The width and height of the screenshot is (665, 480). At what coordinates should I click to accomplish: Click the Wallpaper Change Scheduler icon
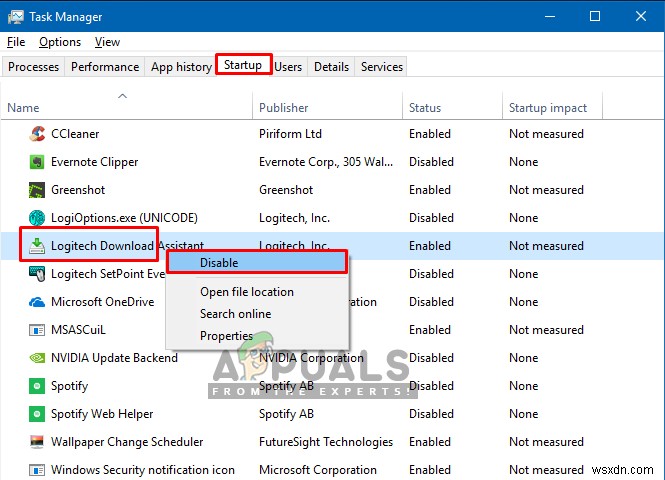37,442
